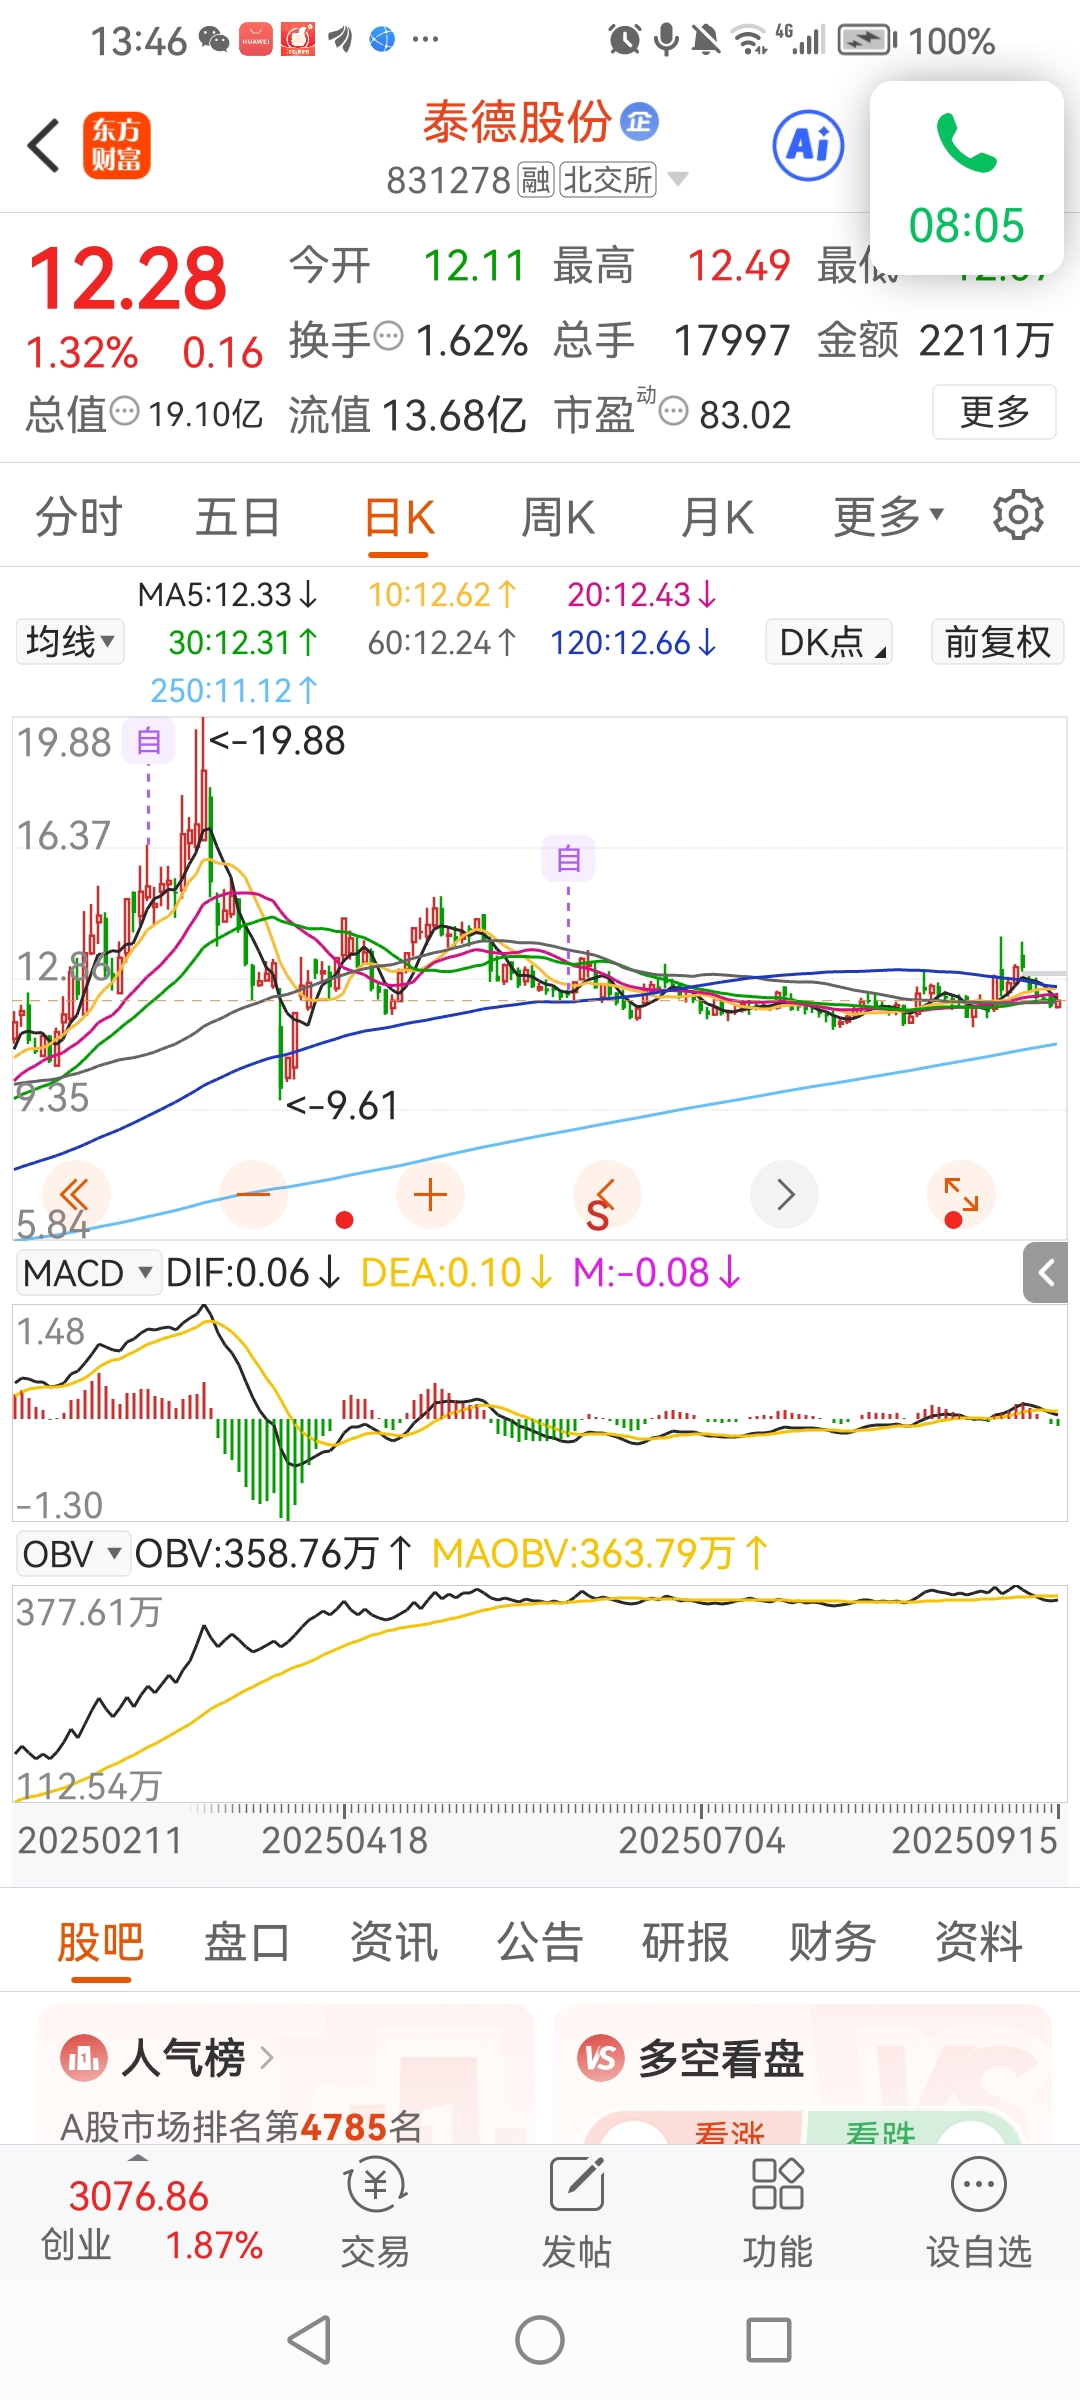This screenshot has width=1080, height=2400.
Task: Tap the 创业 index ticker 3076.86
Action: 138,2196
